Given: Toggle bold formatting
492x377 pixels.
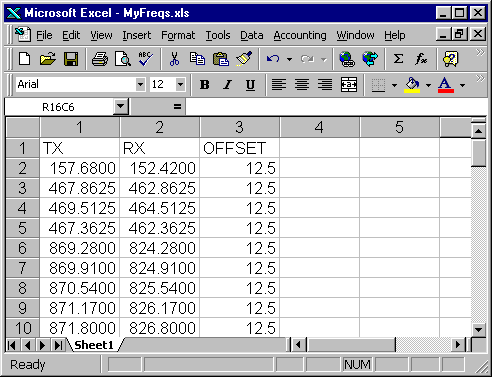Looking at the screenshot, I should tap(204, 85).
